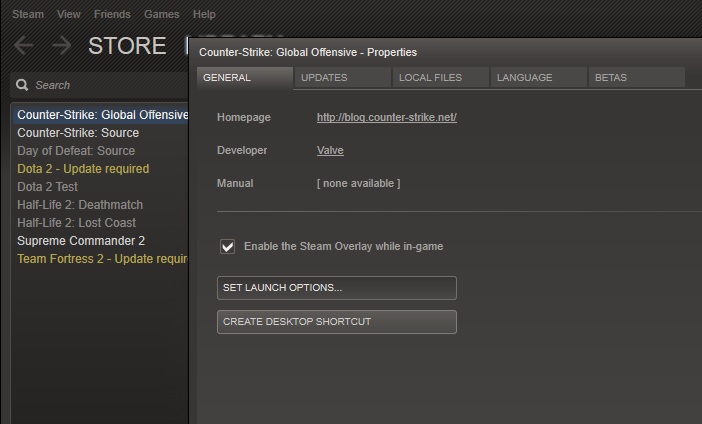Click CREATE DESKTOP SHORTCUT button
The height and width of the screenshot is (424, 702).
[337, 322]
